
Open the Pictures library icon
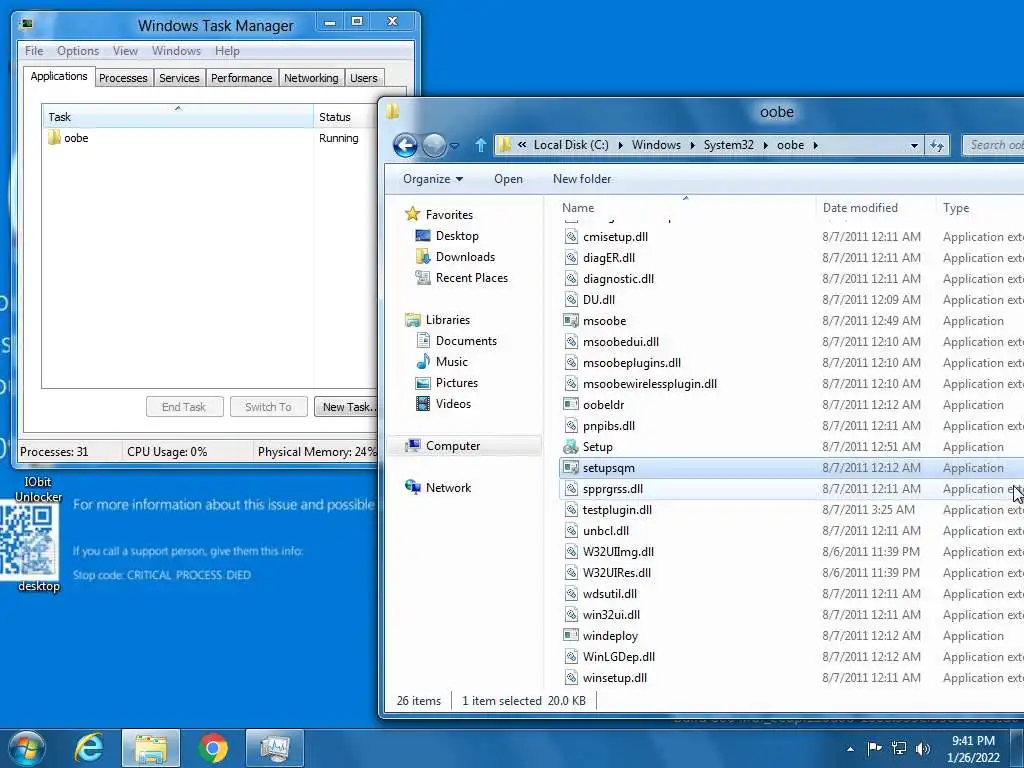pyautogui.click(x=423, y=383)
